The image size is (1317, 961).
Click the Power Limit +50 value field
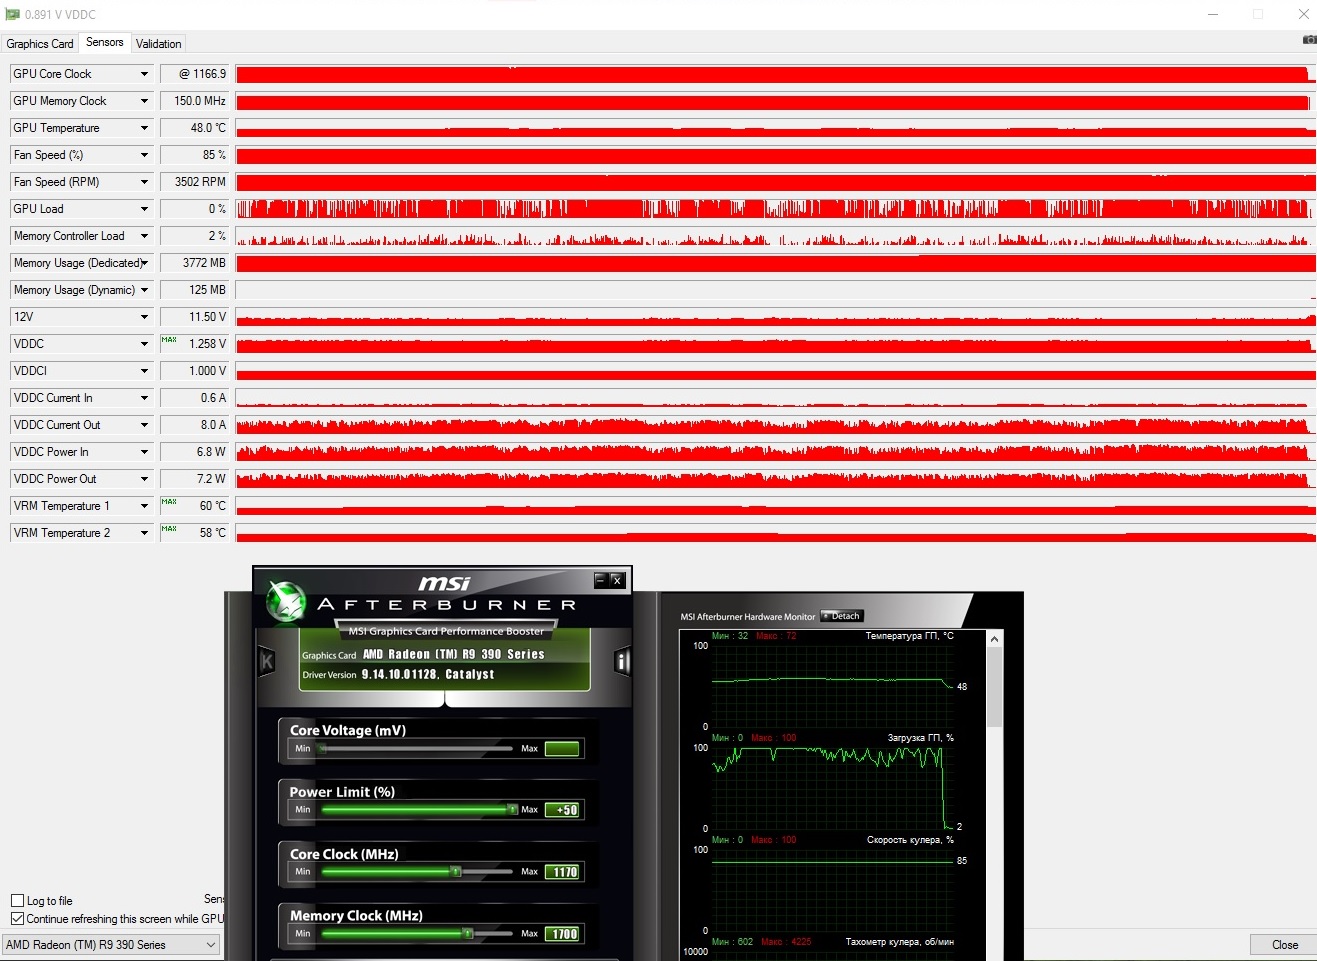click(562, 810)
